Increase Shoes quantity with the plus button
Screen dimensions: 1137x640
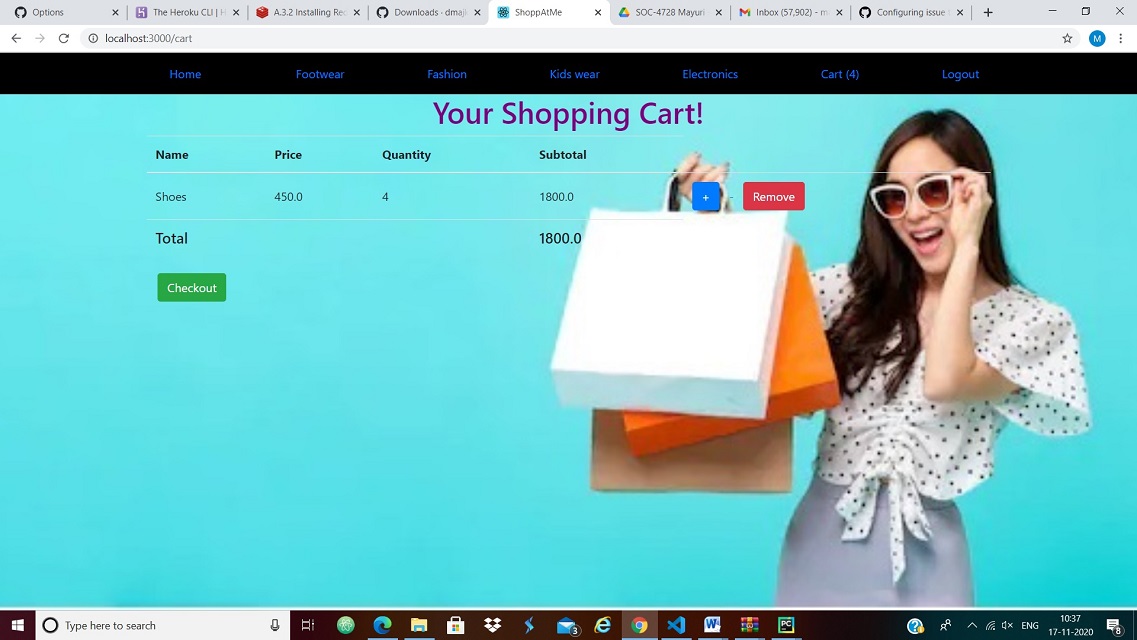click(706, 196)
